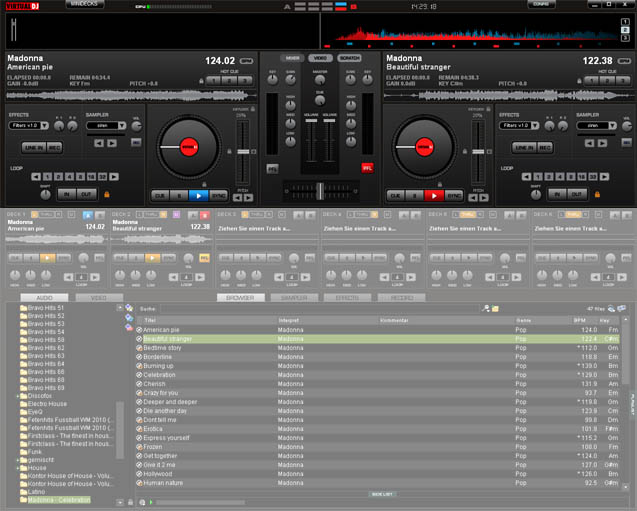Open the SAMPLER tab in browser area
The image size is (637, 511).
point(295,298)
